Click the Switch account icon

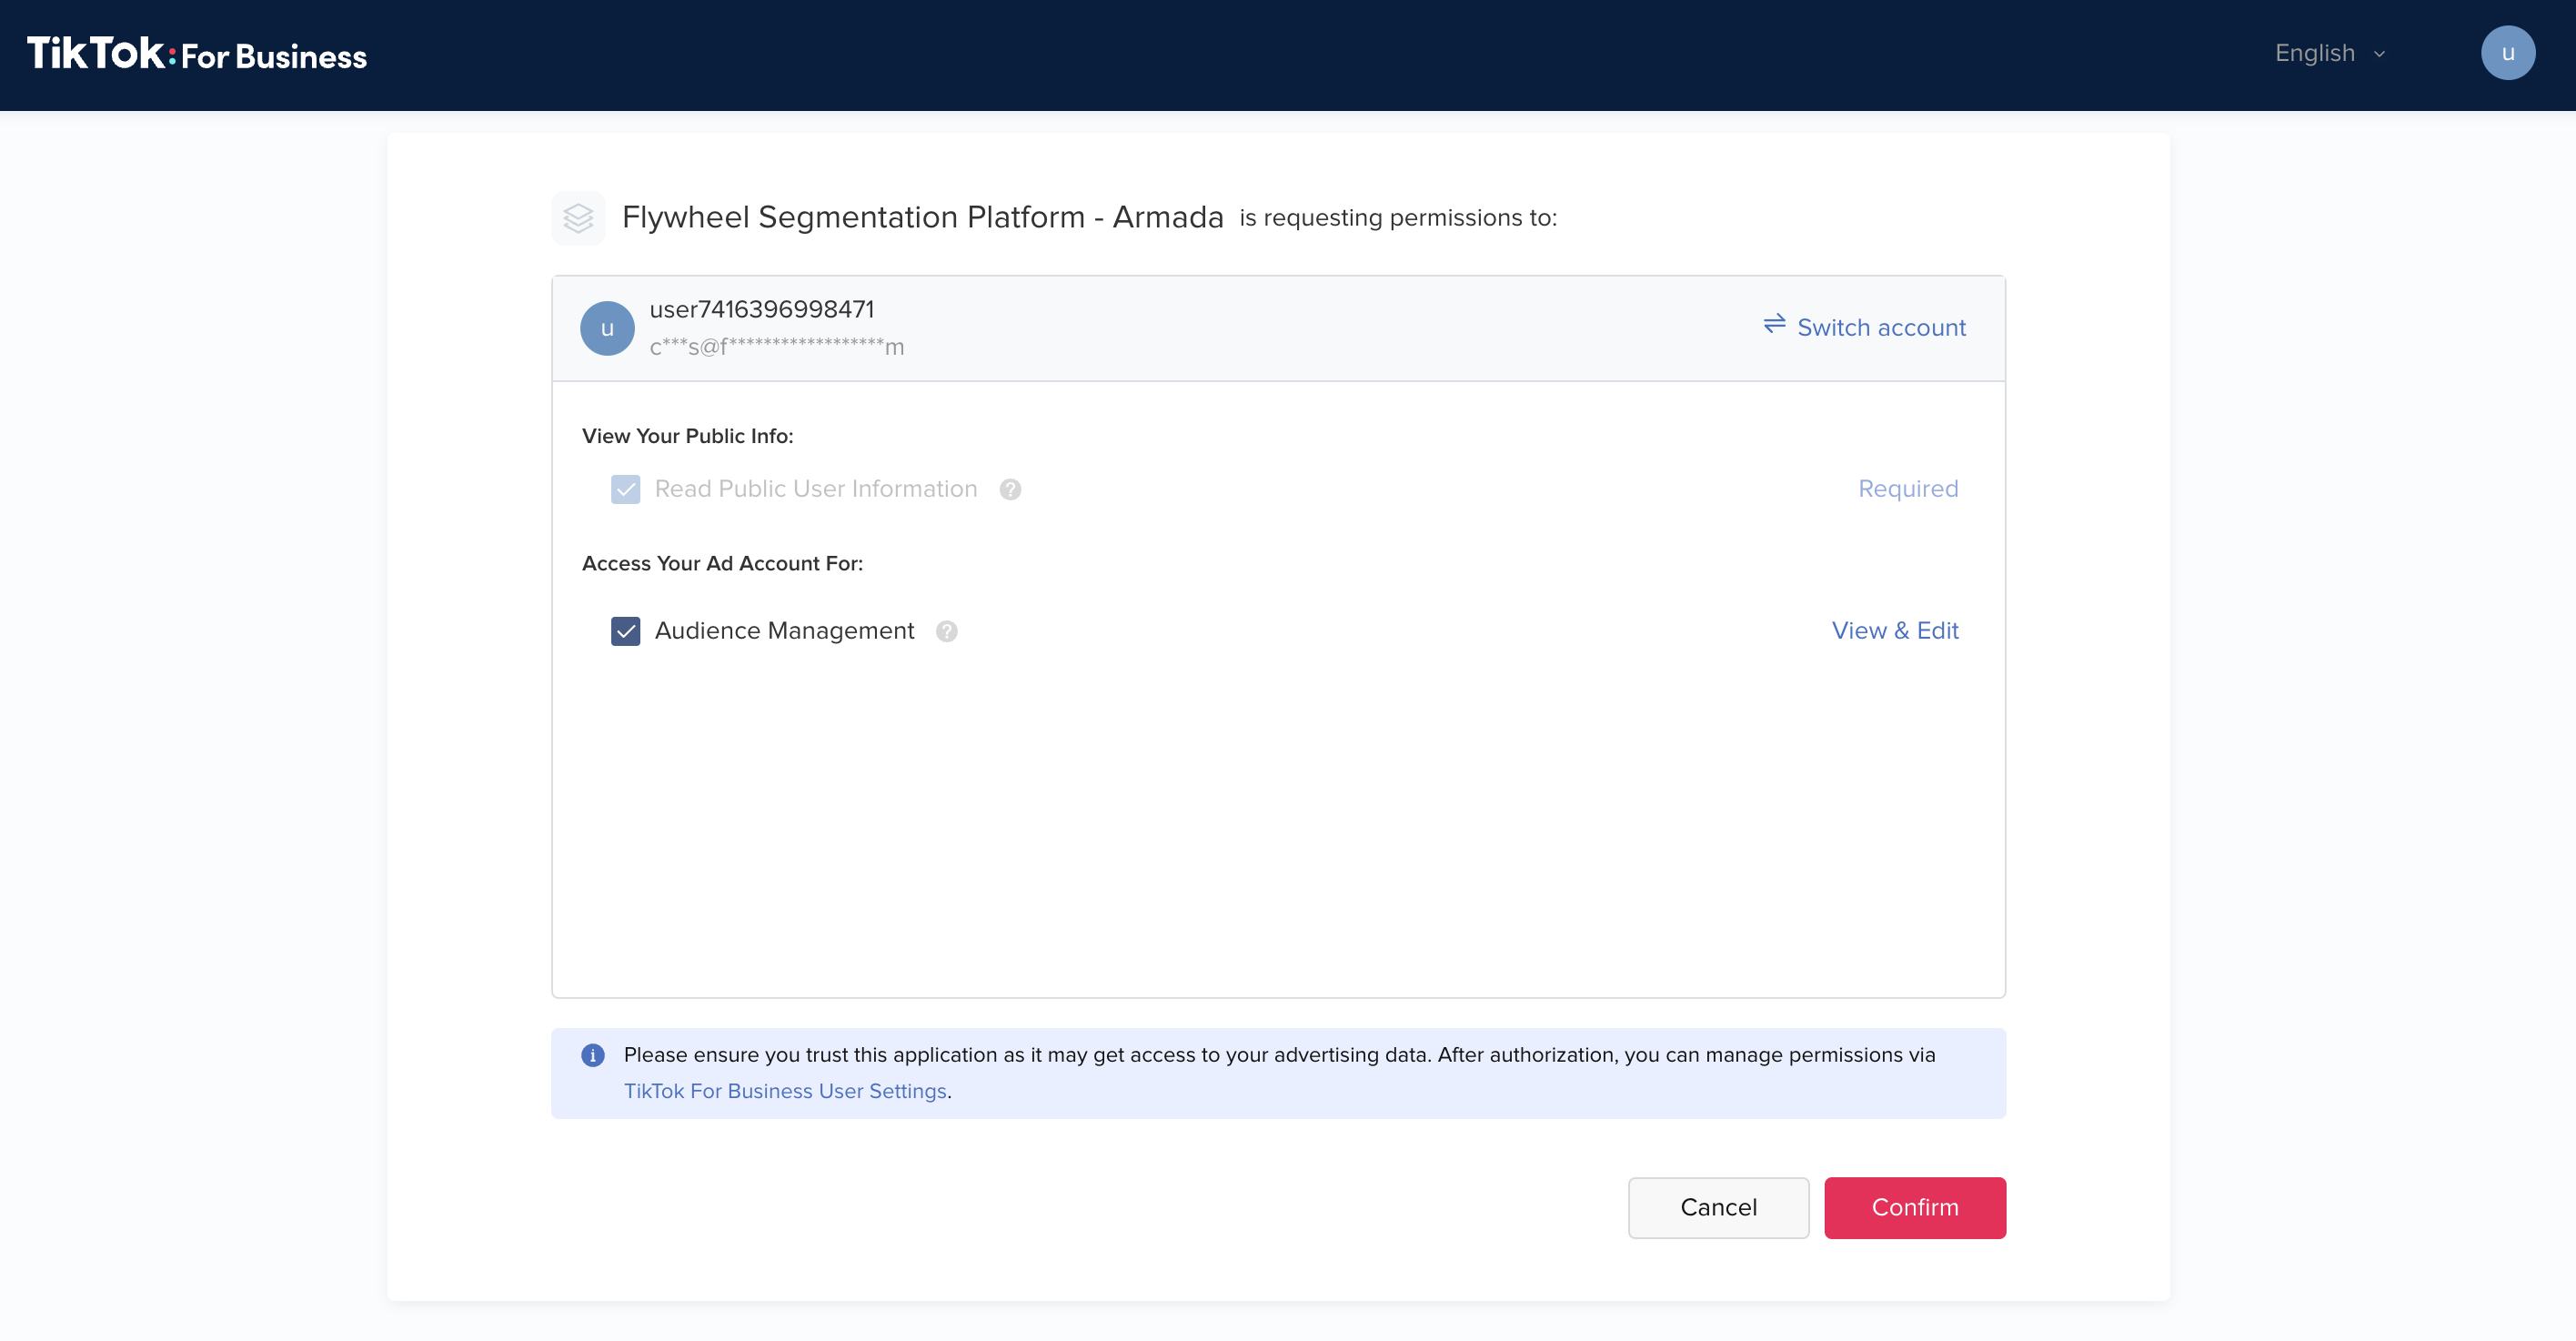pos(1776,326)
